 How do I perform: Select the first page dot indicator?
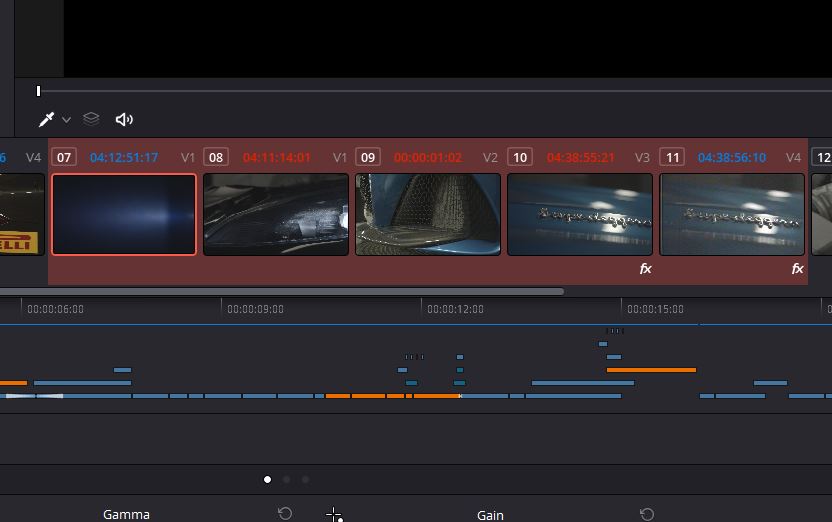coord(267,480)
